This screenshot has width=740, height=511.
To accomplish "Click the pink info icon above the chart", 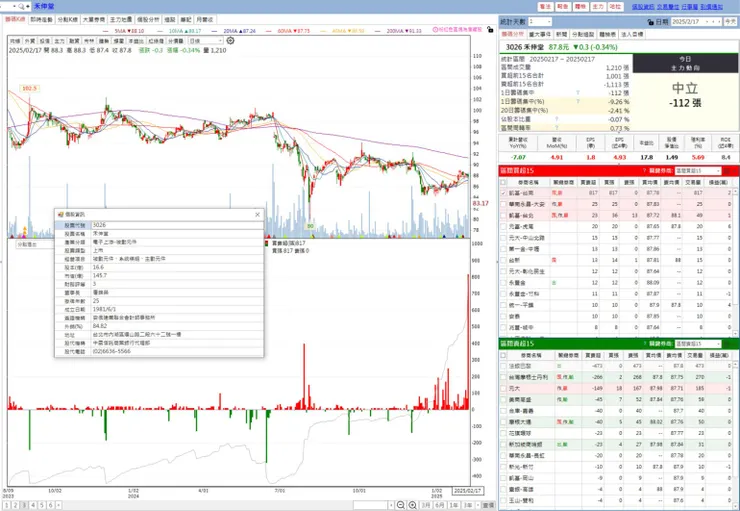I will [435, 30].
